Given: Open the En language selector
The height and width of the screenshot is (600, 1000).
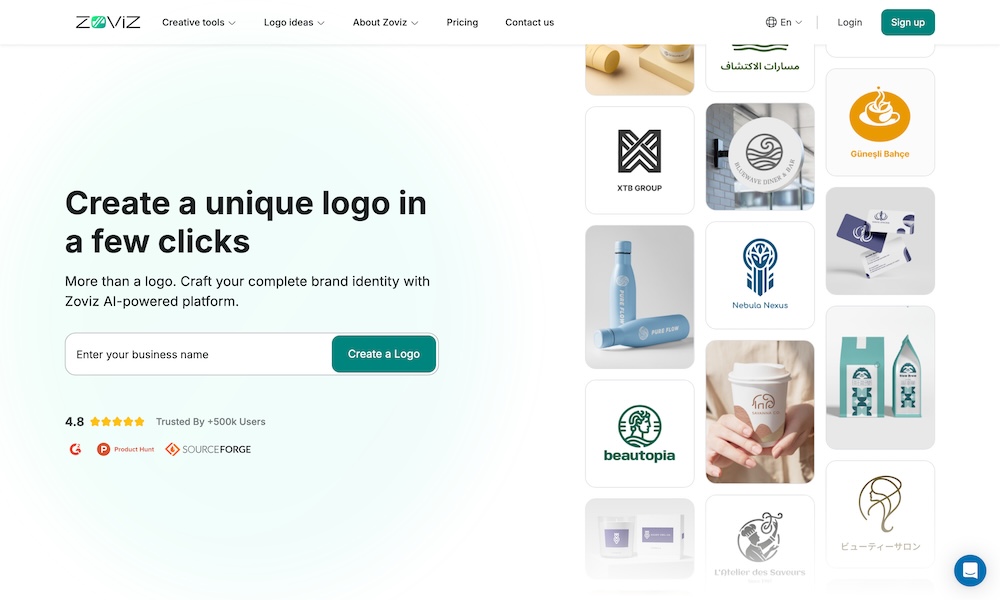Looking at the screenshot, I should coord(784,22).
